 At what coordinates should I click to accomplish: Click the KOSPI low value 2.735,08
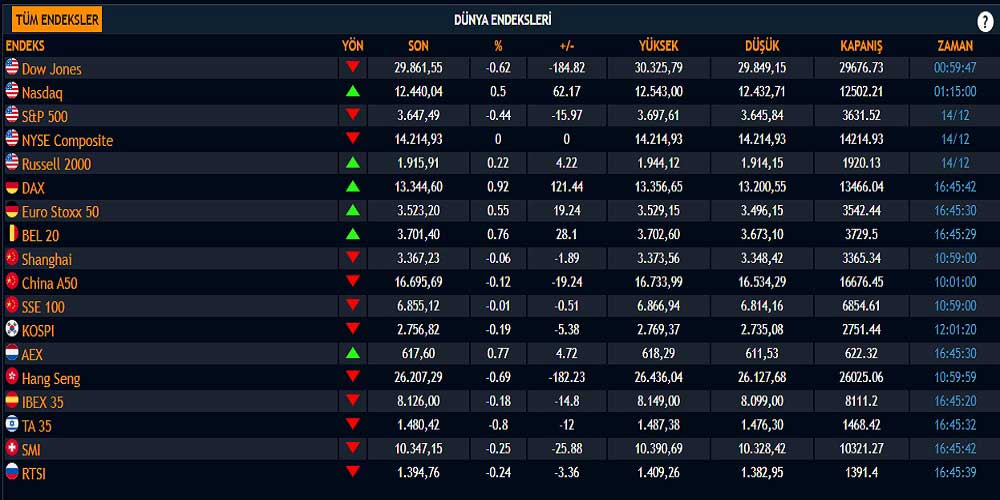coord(762,329)
